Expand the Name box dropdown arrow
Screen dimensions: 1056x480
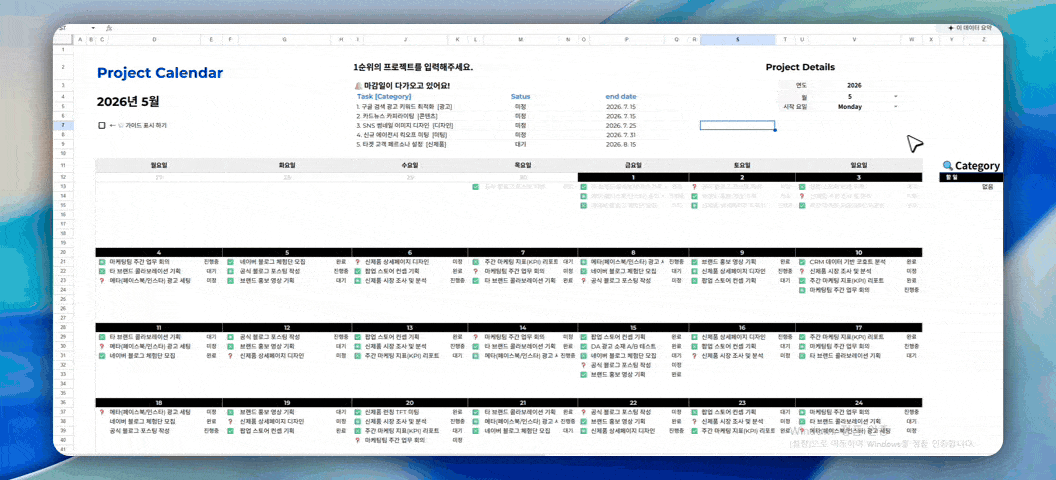94,28
